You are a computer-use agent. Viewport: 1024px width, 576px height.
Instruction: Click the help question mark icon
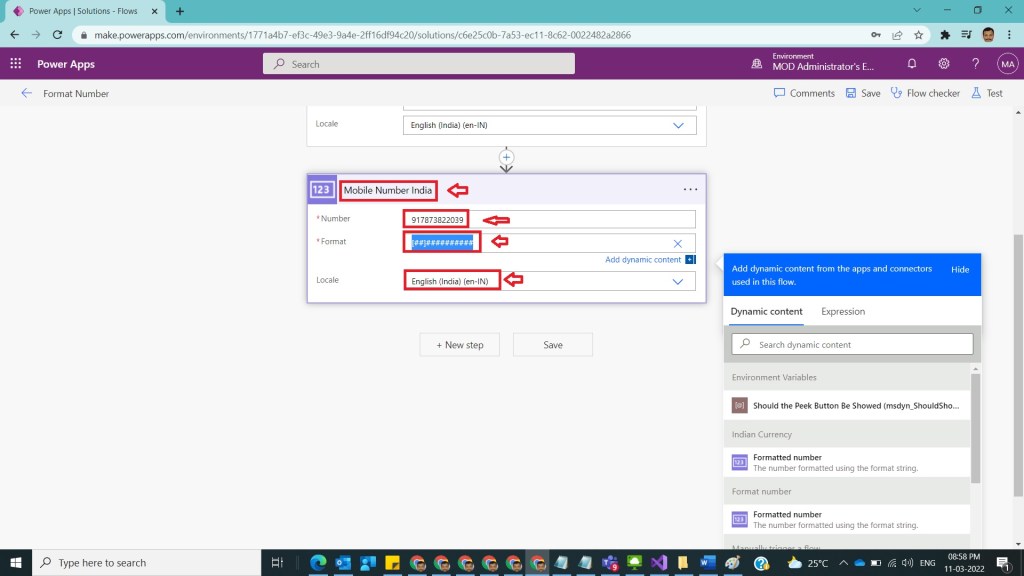coord(975,63)
